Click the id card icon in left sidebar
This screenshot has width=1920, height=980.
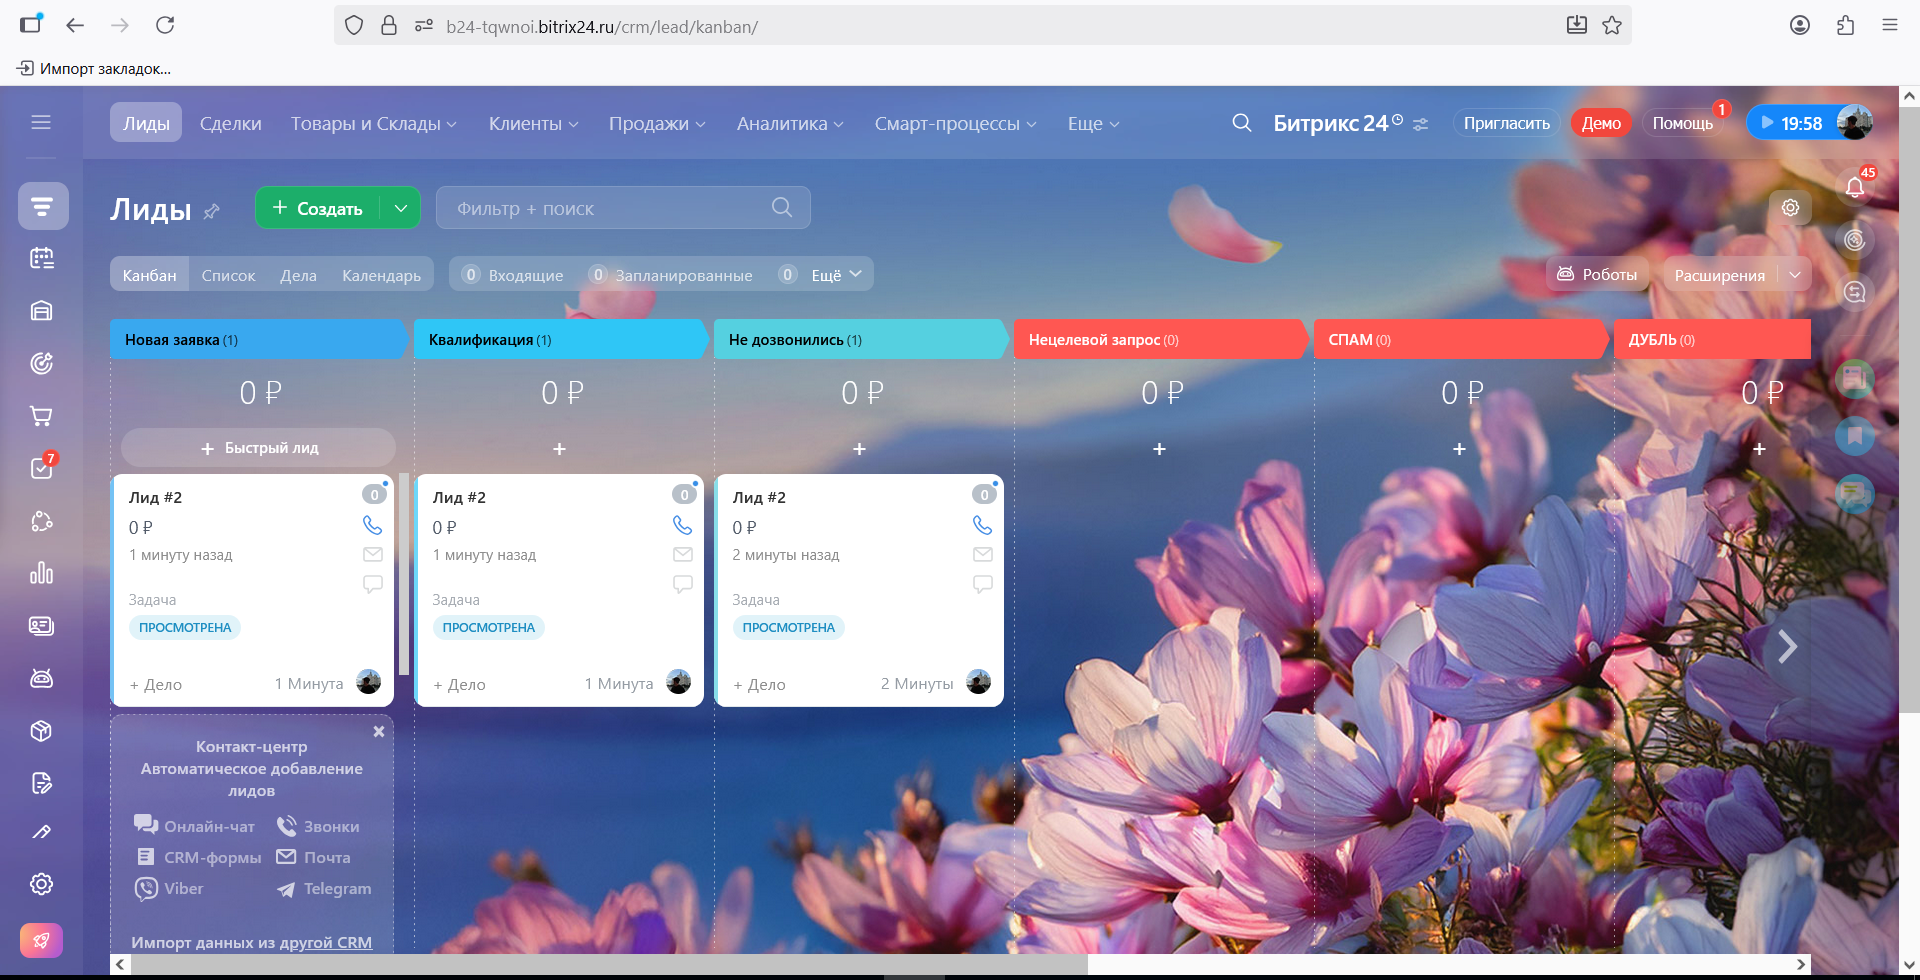click(41, 626)
